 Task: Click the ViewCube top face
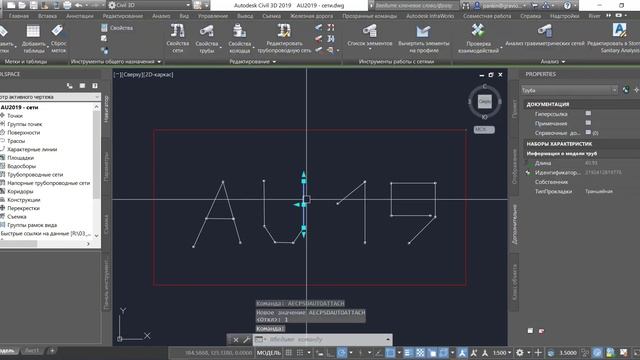tap(484, 101)
